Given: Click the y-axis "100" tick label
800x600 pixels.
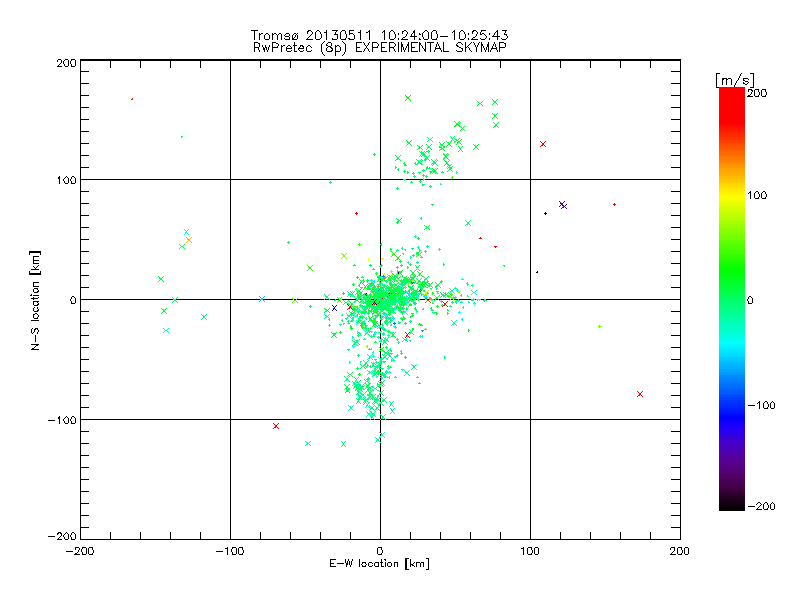Looking at the screenshot, I should pos(66,181).
